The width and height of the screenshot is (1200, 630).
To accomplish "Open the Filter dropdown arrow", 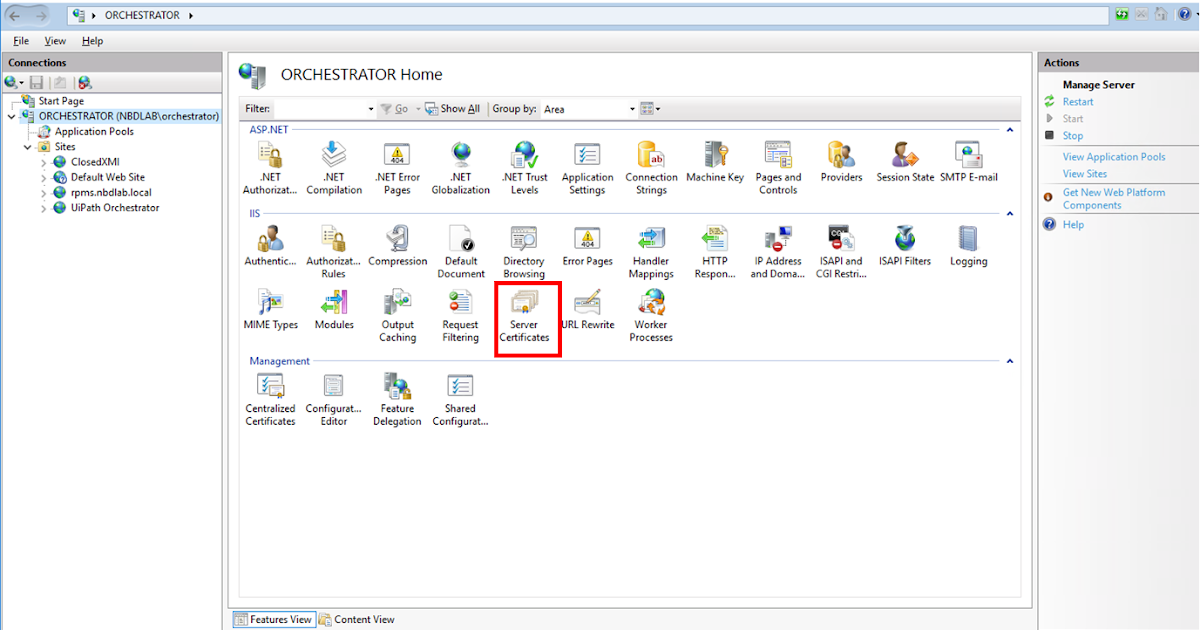I will click(x=371, y=109).
